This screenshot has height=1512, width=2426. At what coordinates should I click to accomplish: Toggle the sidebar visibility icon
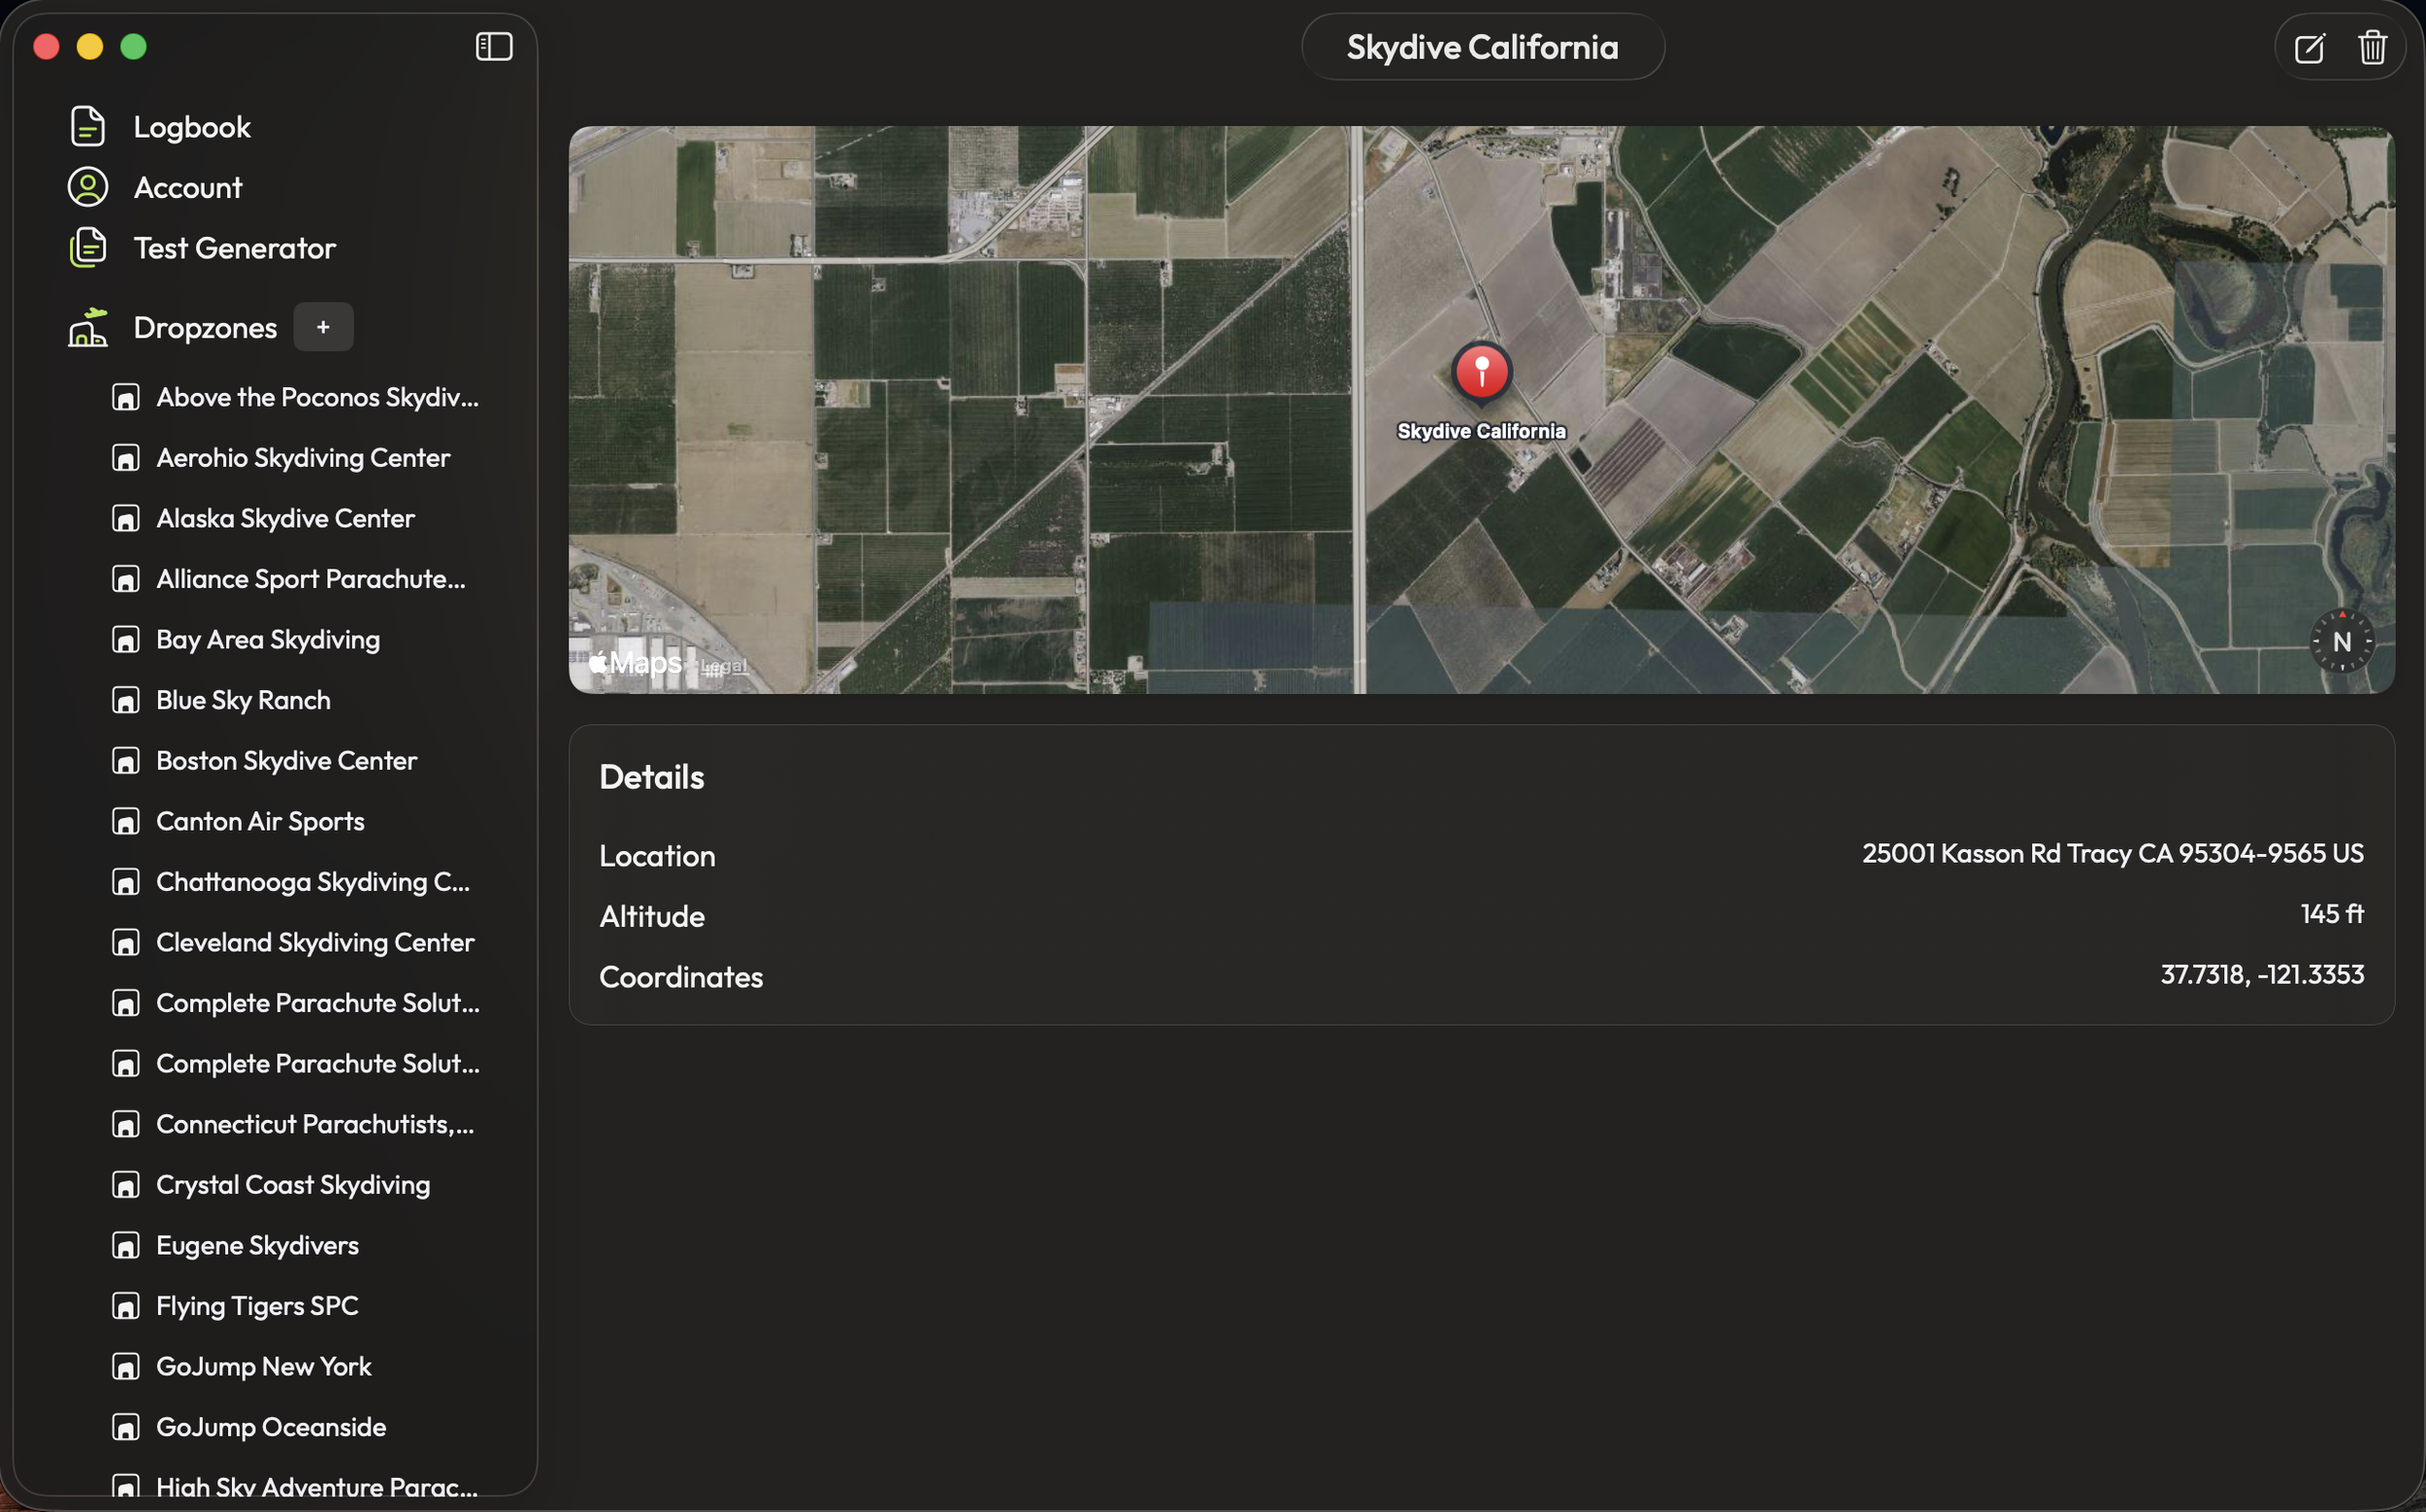click(494, 47)
